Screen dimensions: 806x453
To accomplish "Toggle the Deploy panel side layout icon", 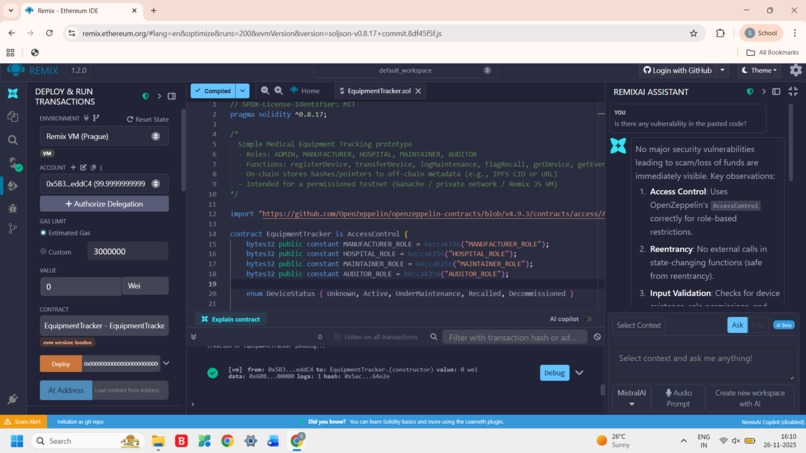I will [172, 96].
